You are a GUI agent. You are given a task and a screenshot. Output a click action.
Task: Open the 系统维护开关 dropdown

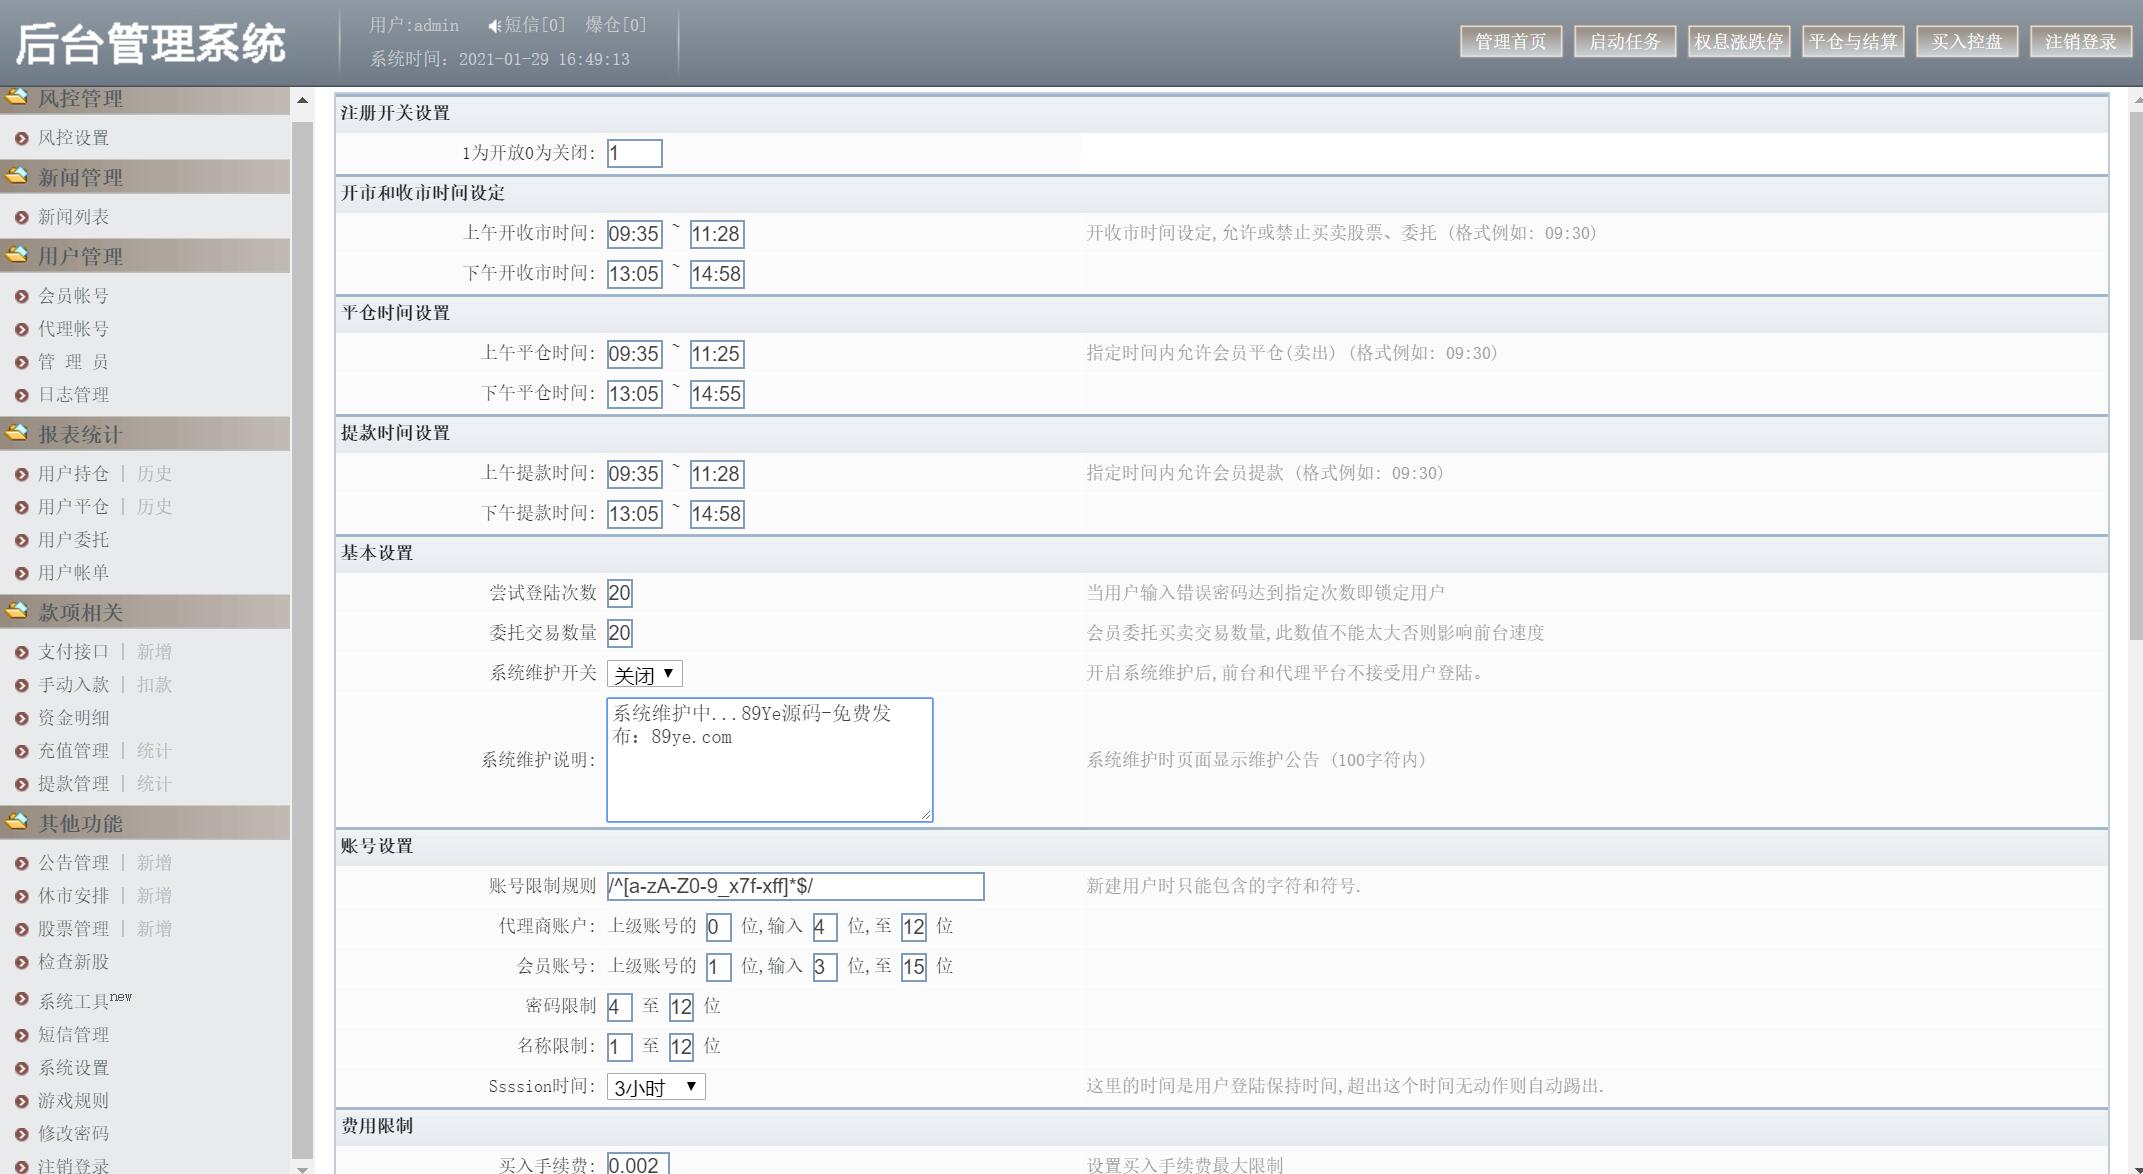click(x=644, y=674)
